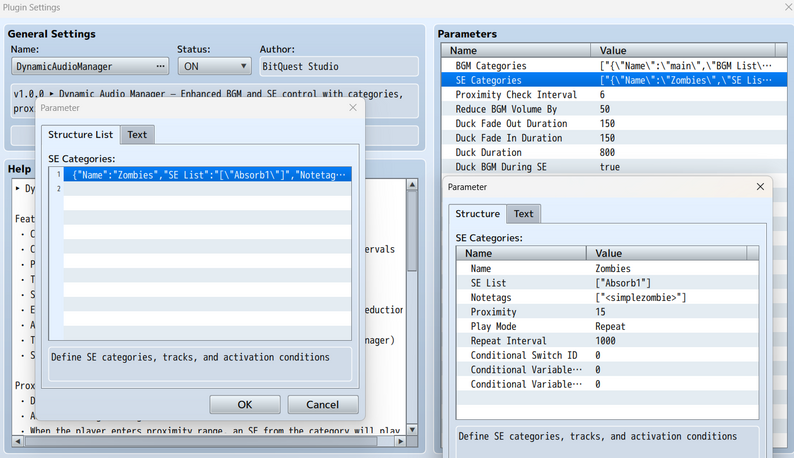Open plugin name picker via ellipsis button

pyautogui.click(x=161, y=66)
